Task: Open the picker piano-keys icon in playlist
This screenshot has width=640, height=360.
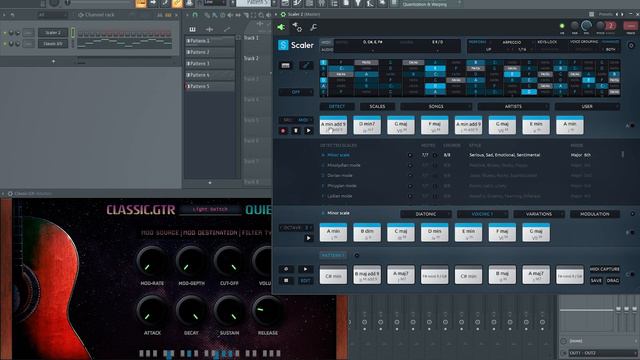Action: click(192, 29)
